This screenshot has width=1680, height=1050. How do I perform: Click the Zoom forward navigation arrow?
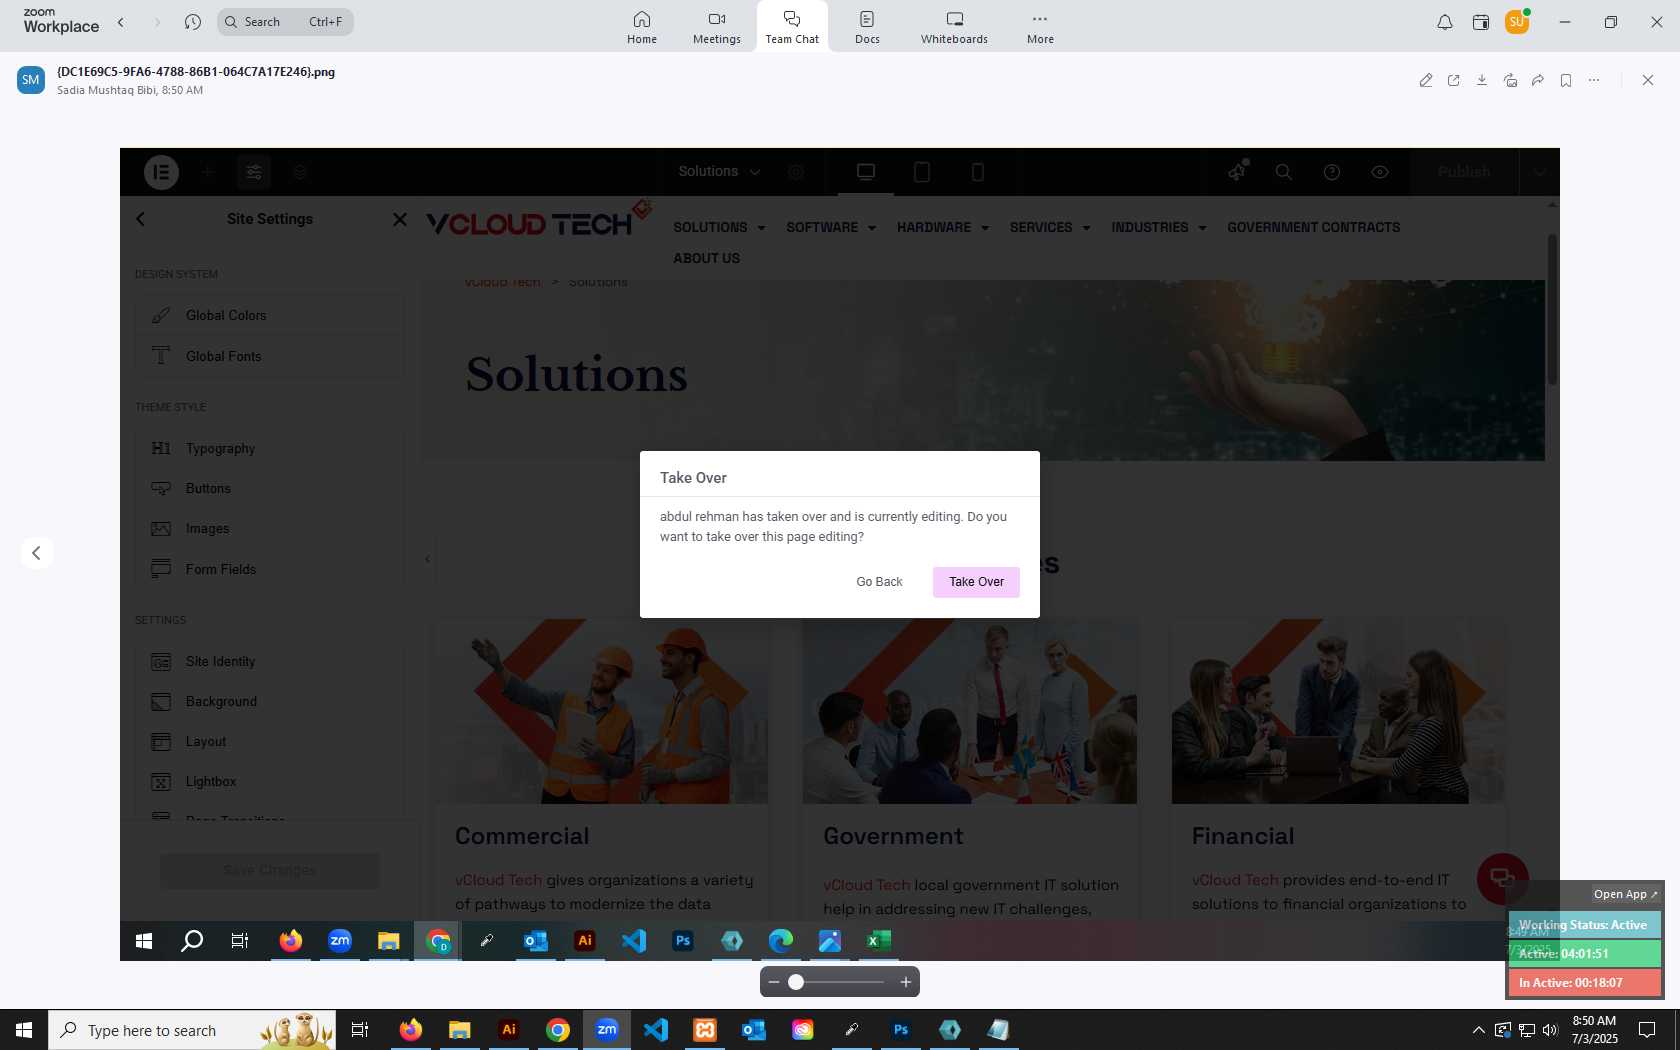pyautogui.click(x=157, y=22)
